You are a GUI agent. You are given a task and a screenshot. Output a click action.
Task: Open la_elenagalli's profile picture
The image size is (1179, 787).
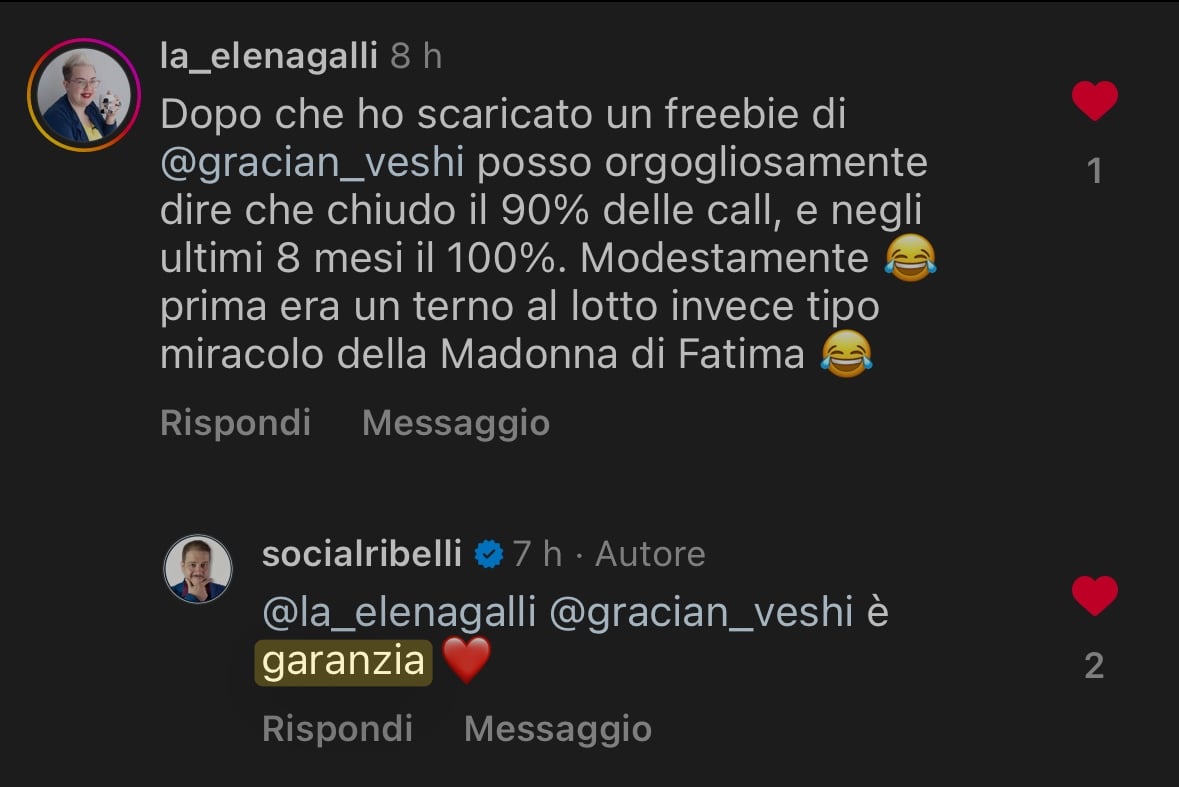(x=84, y=96)
